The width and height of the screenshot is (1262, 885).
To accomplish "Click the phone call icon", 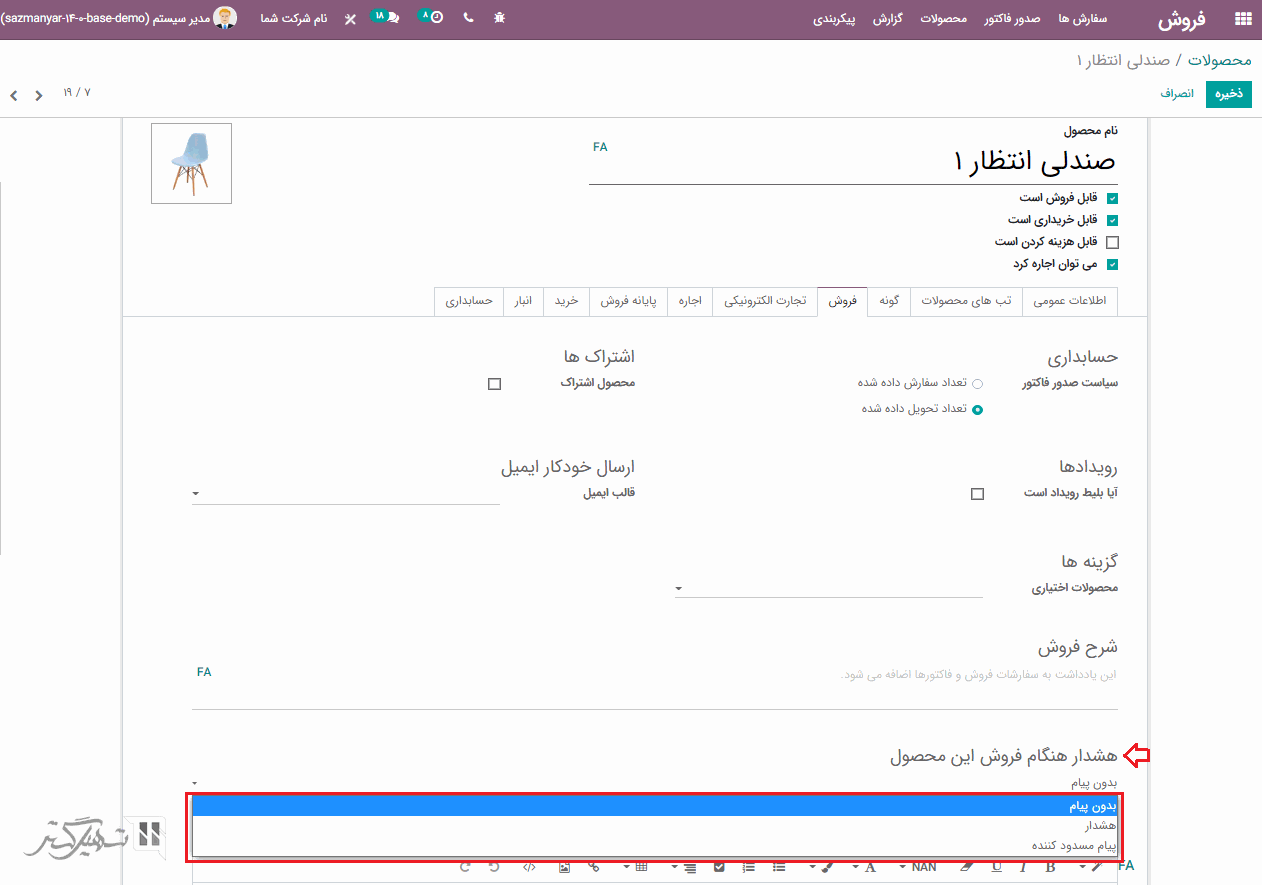I will 468,19.
